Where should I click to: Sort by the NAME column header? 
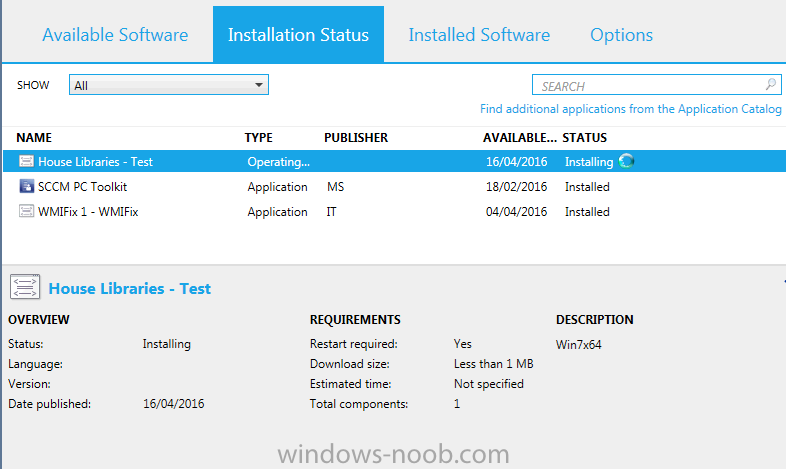[x=34, y=137]
